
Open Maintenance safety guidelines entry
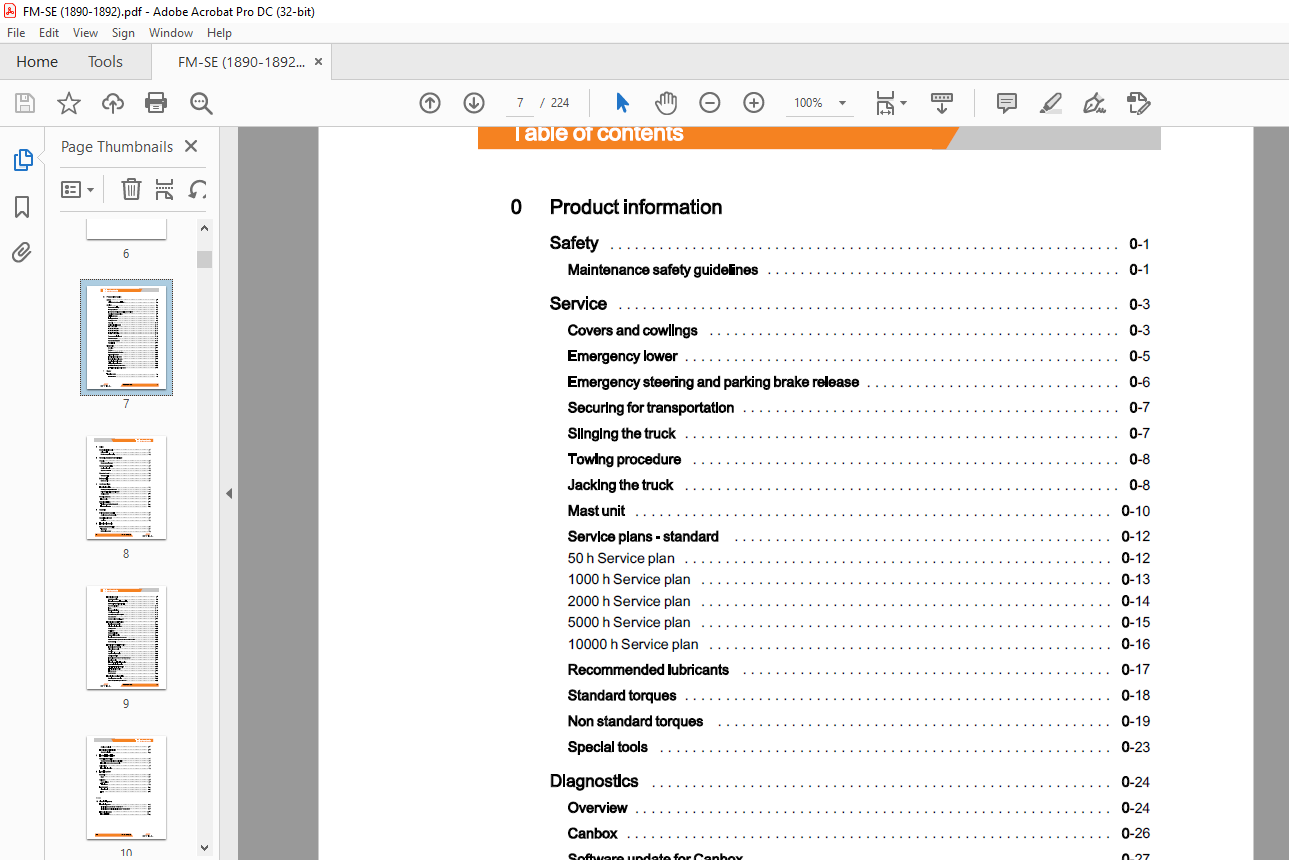click(x=663, y=270)
